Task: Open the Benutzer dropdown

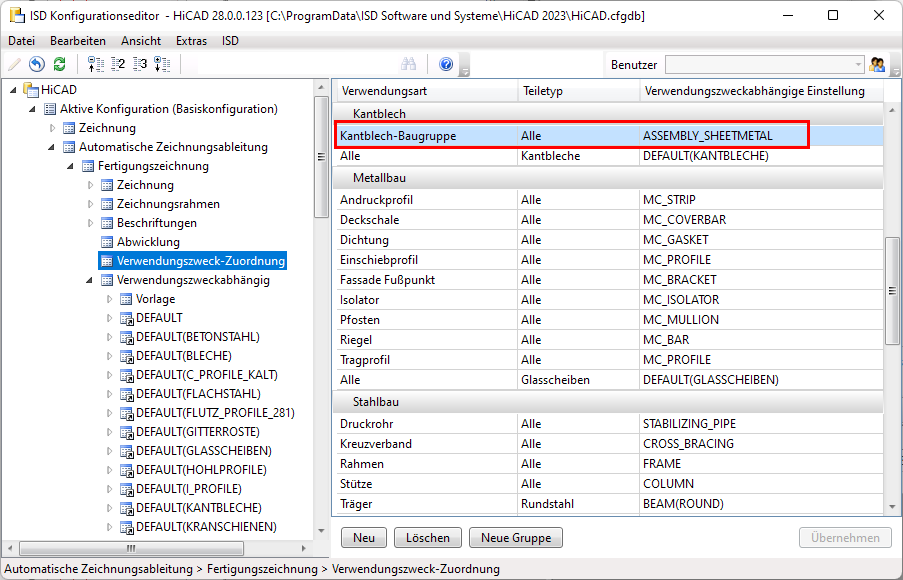Action: point(858,65)
